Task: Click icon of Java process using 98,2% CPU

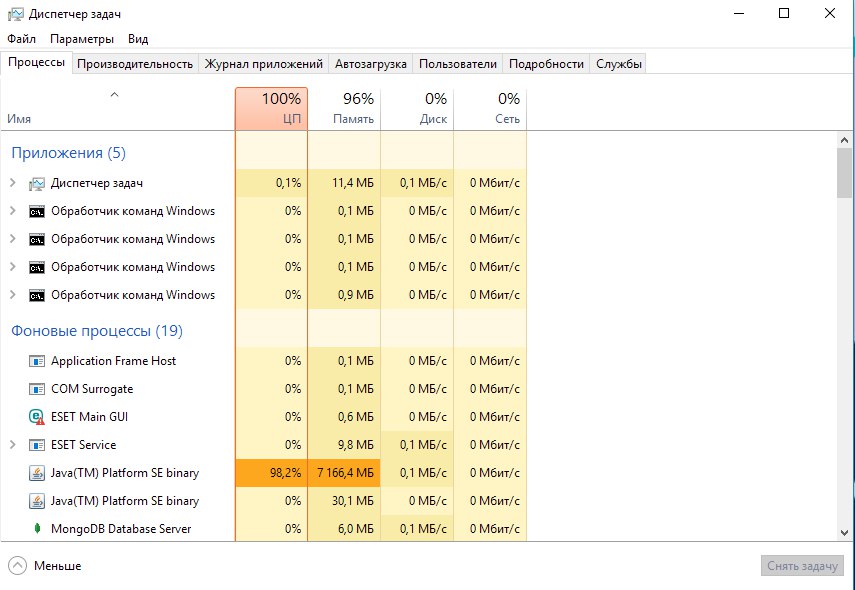Action: point(37,473)
